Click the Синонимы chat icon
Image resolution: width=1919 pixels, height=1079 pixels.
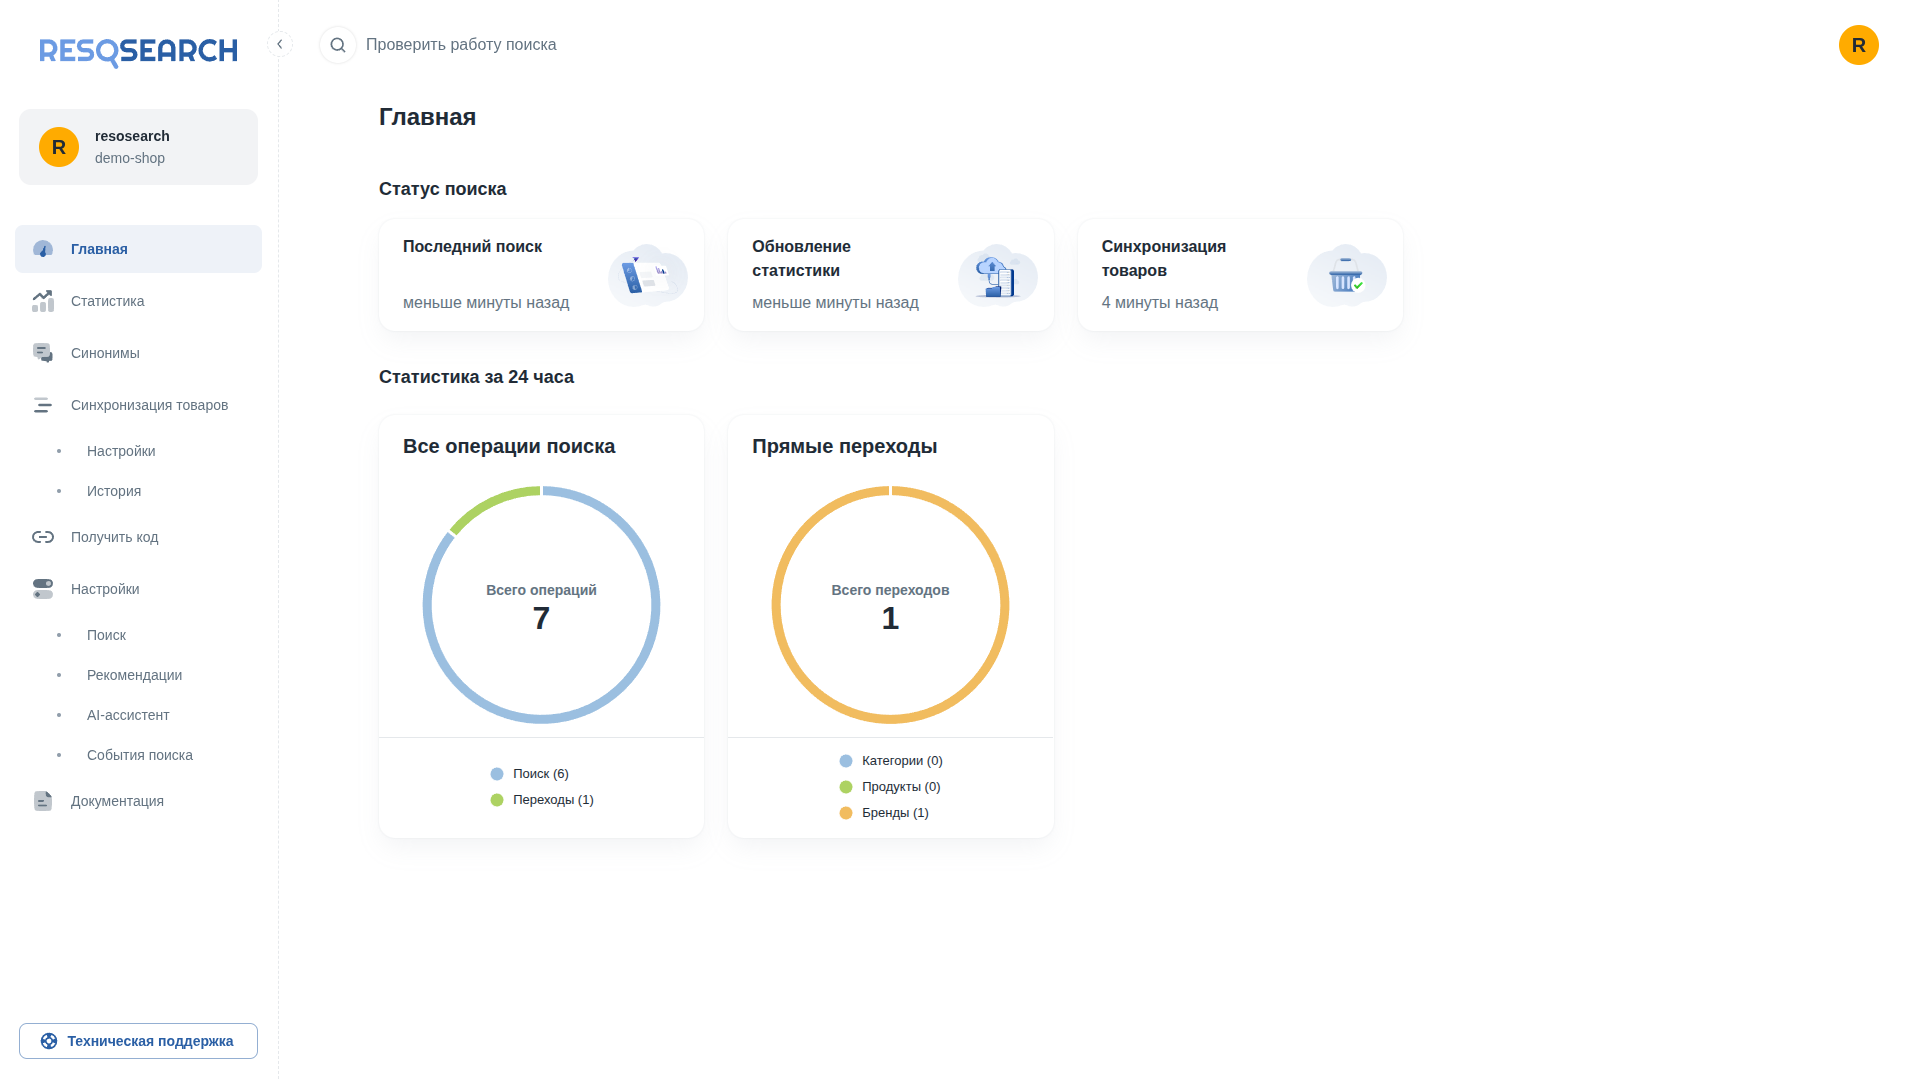coord(43,353)
